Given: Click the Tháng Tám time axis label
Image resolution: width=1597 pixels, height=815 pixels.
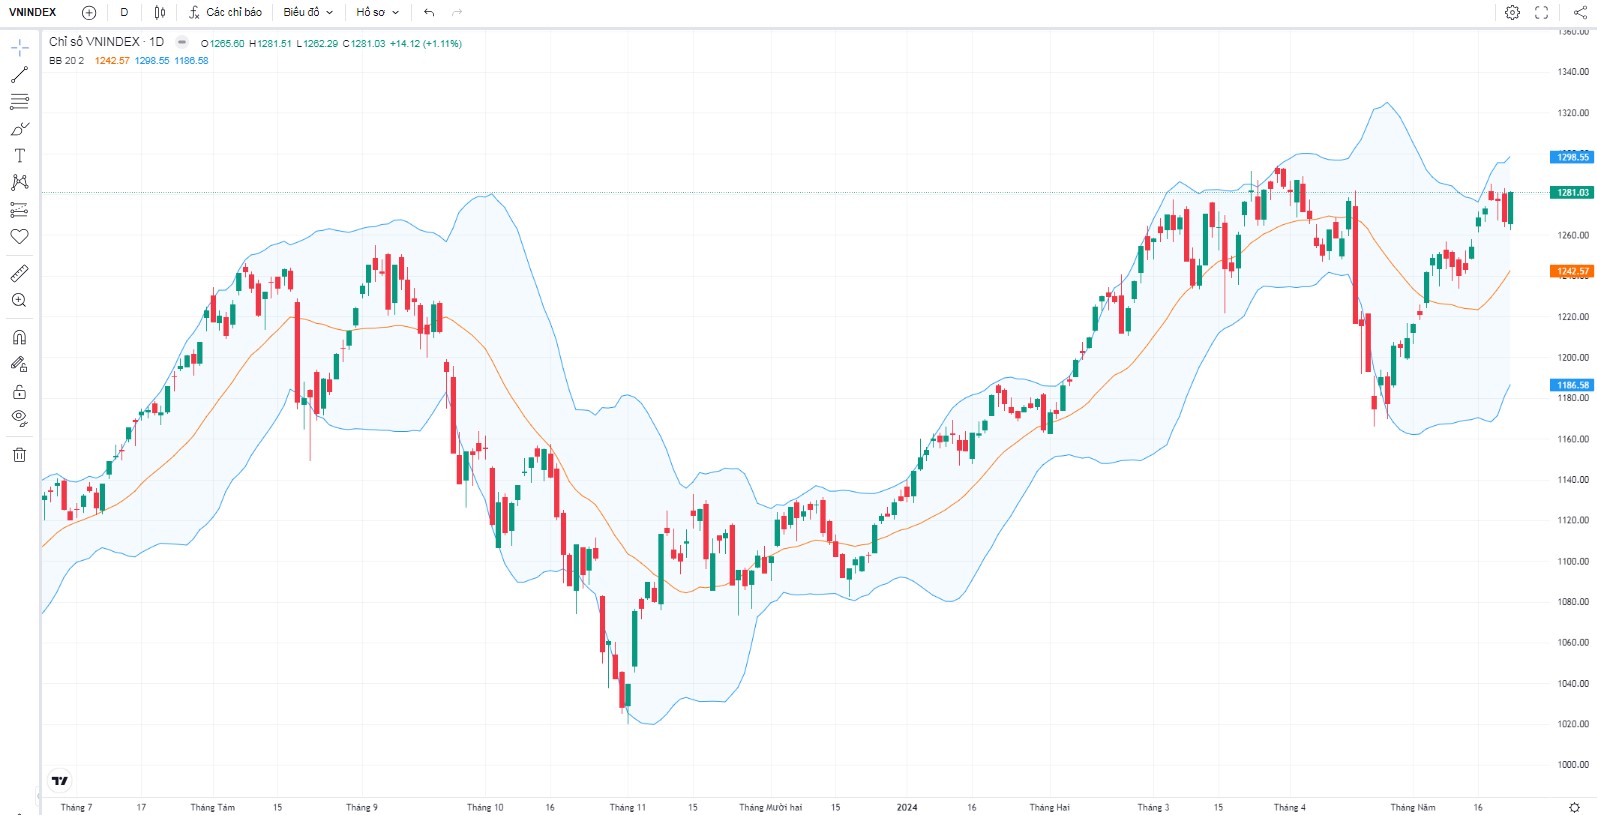Looking at the screenshot, I should 212,807.
